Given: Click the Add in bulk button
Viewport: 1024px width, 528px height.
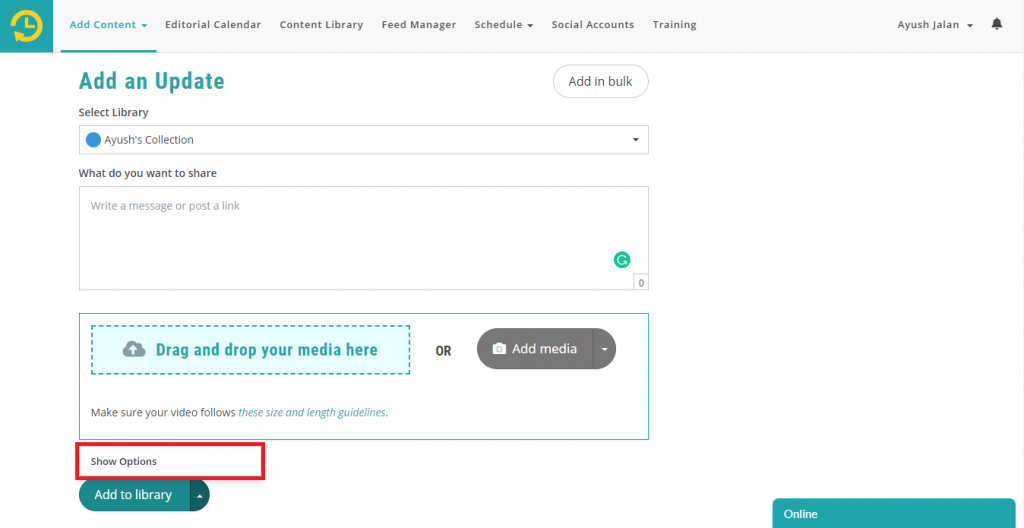Looking at the screenshot, I should (601, 82).
